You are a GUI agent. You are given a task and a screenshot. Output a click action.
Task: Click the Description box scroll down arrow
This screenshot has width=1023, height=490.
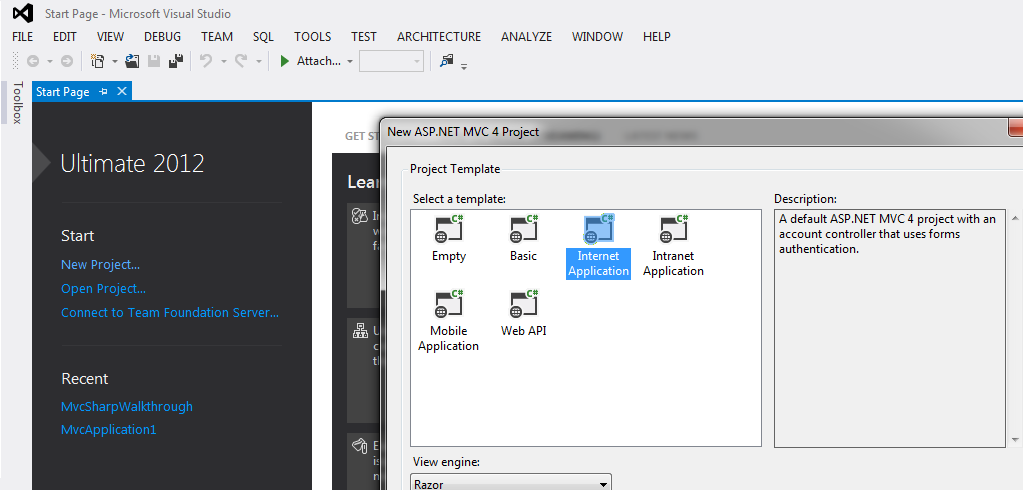click(x=1014, y=440)
